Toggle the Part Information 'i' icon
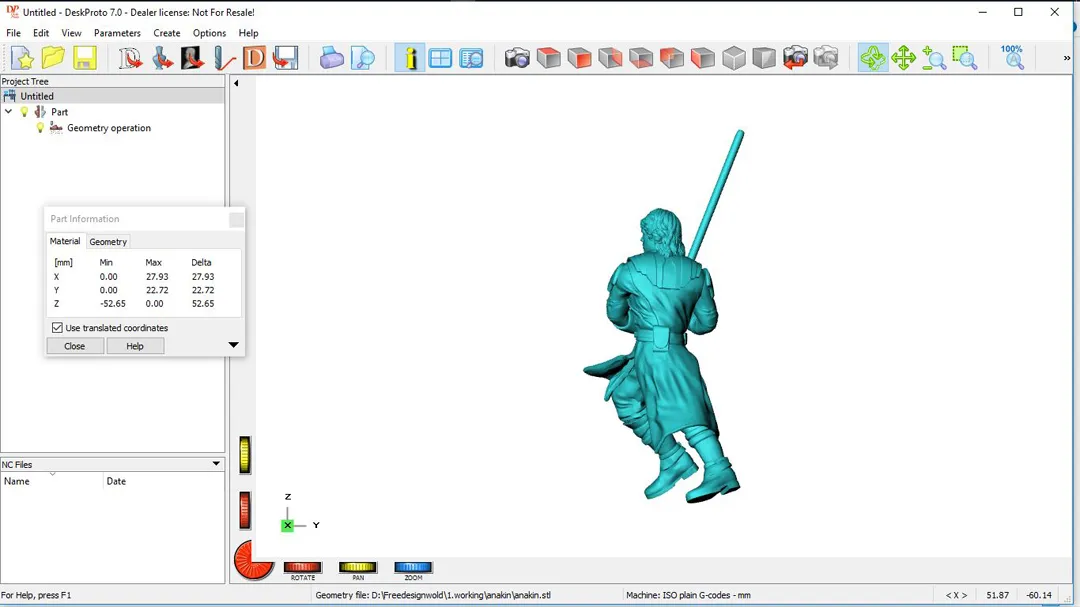 tap(410, 59)
